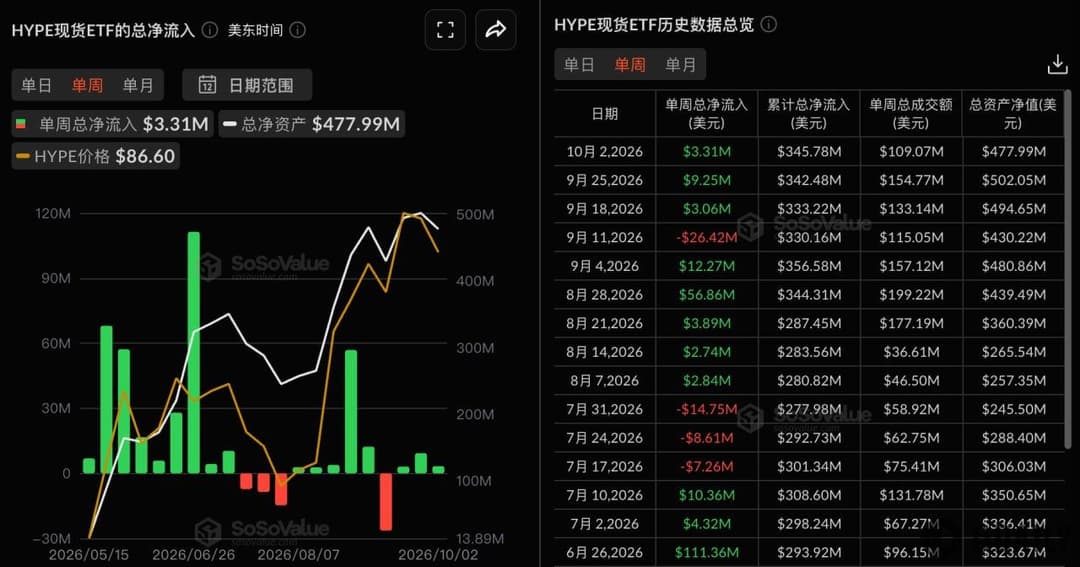
Task: Click the 10月 2,2026 date cell
Action: 605,152
